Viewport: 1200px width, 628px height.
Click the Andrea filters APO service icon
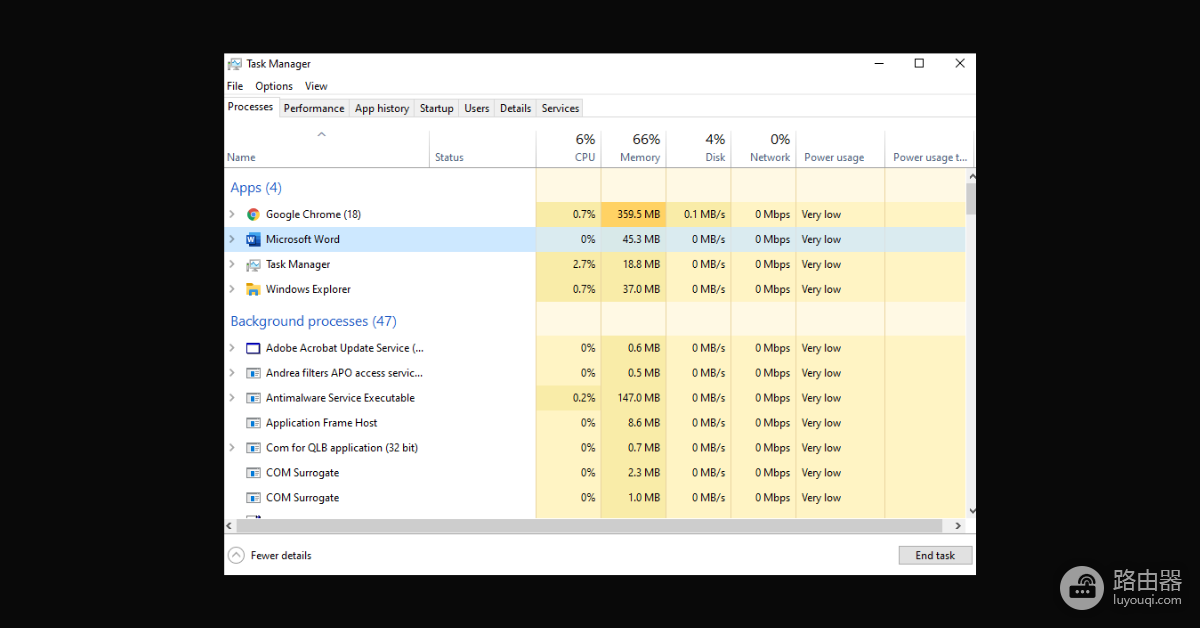pyautogui.click(x=253, y=373)
